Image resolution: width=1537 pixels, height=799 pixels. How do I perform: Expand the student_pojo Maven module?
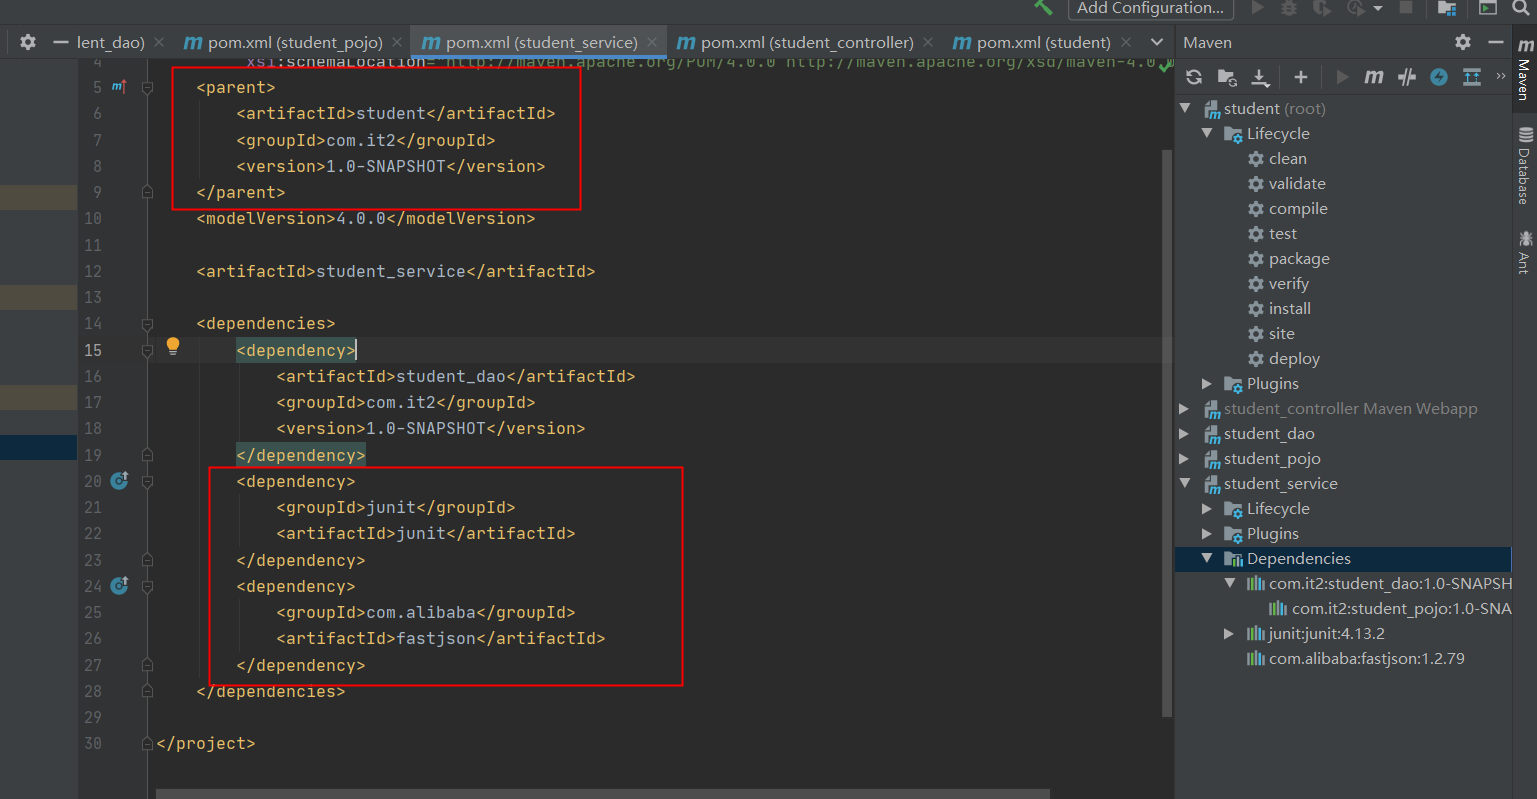[x=1185, y=459]
